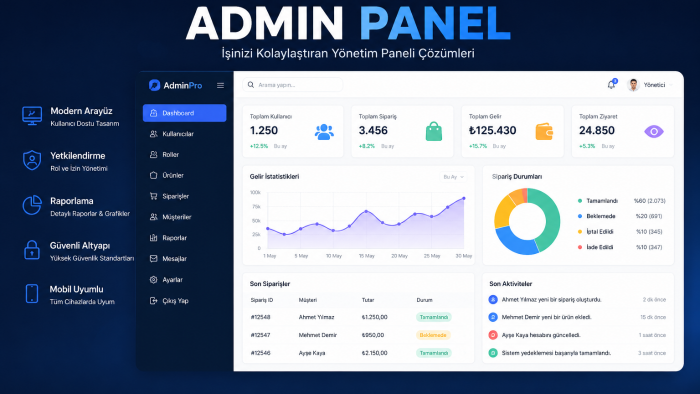Click the green Tamamlandı legend dot
The image size is (700, 394).
(580, 201)
